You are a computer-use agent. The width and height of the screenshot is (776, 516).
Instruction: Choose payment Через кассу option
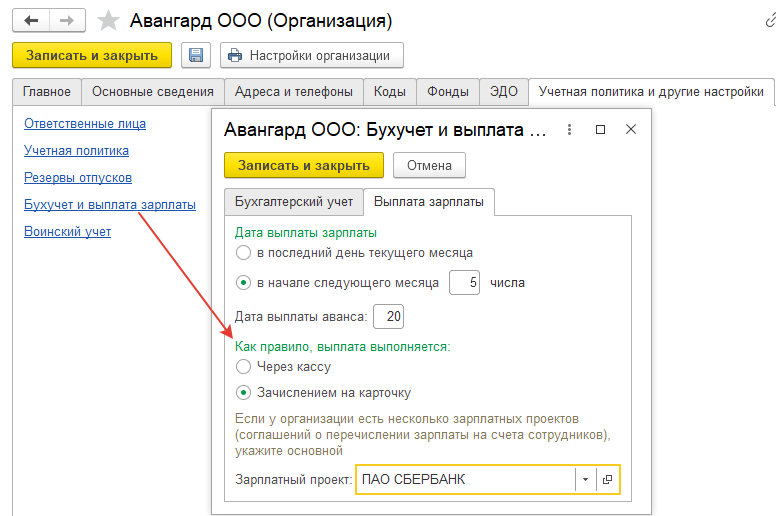[243, 367]
